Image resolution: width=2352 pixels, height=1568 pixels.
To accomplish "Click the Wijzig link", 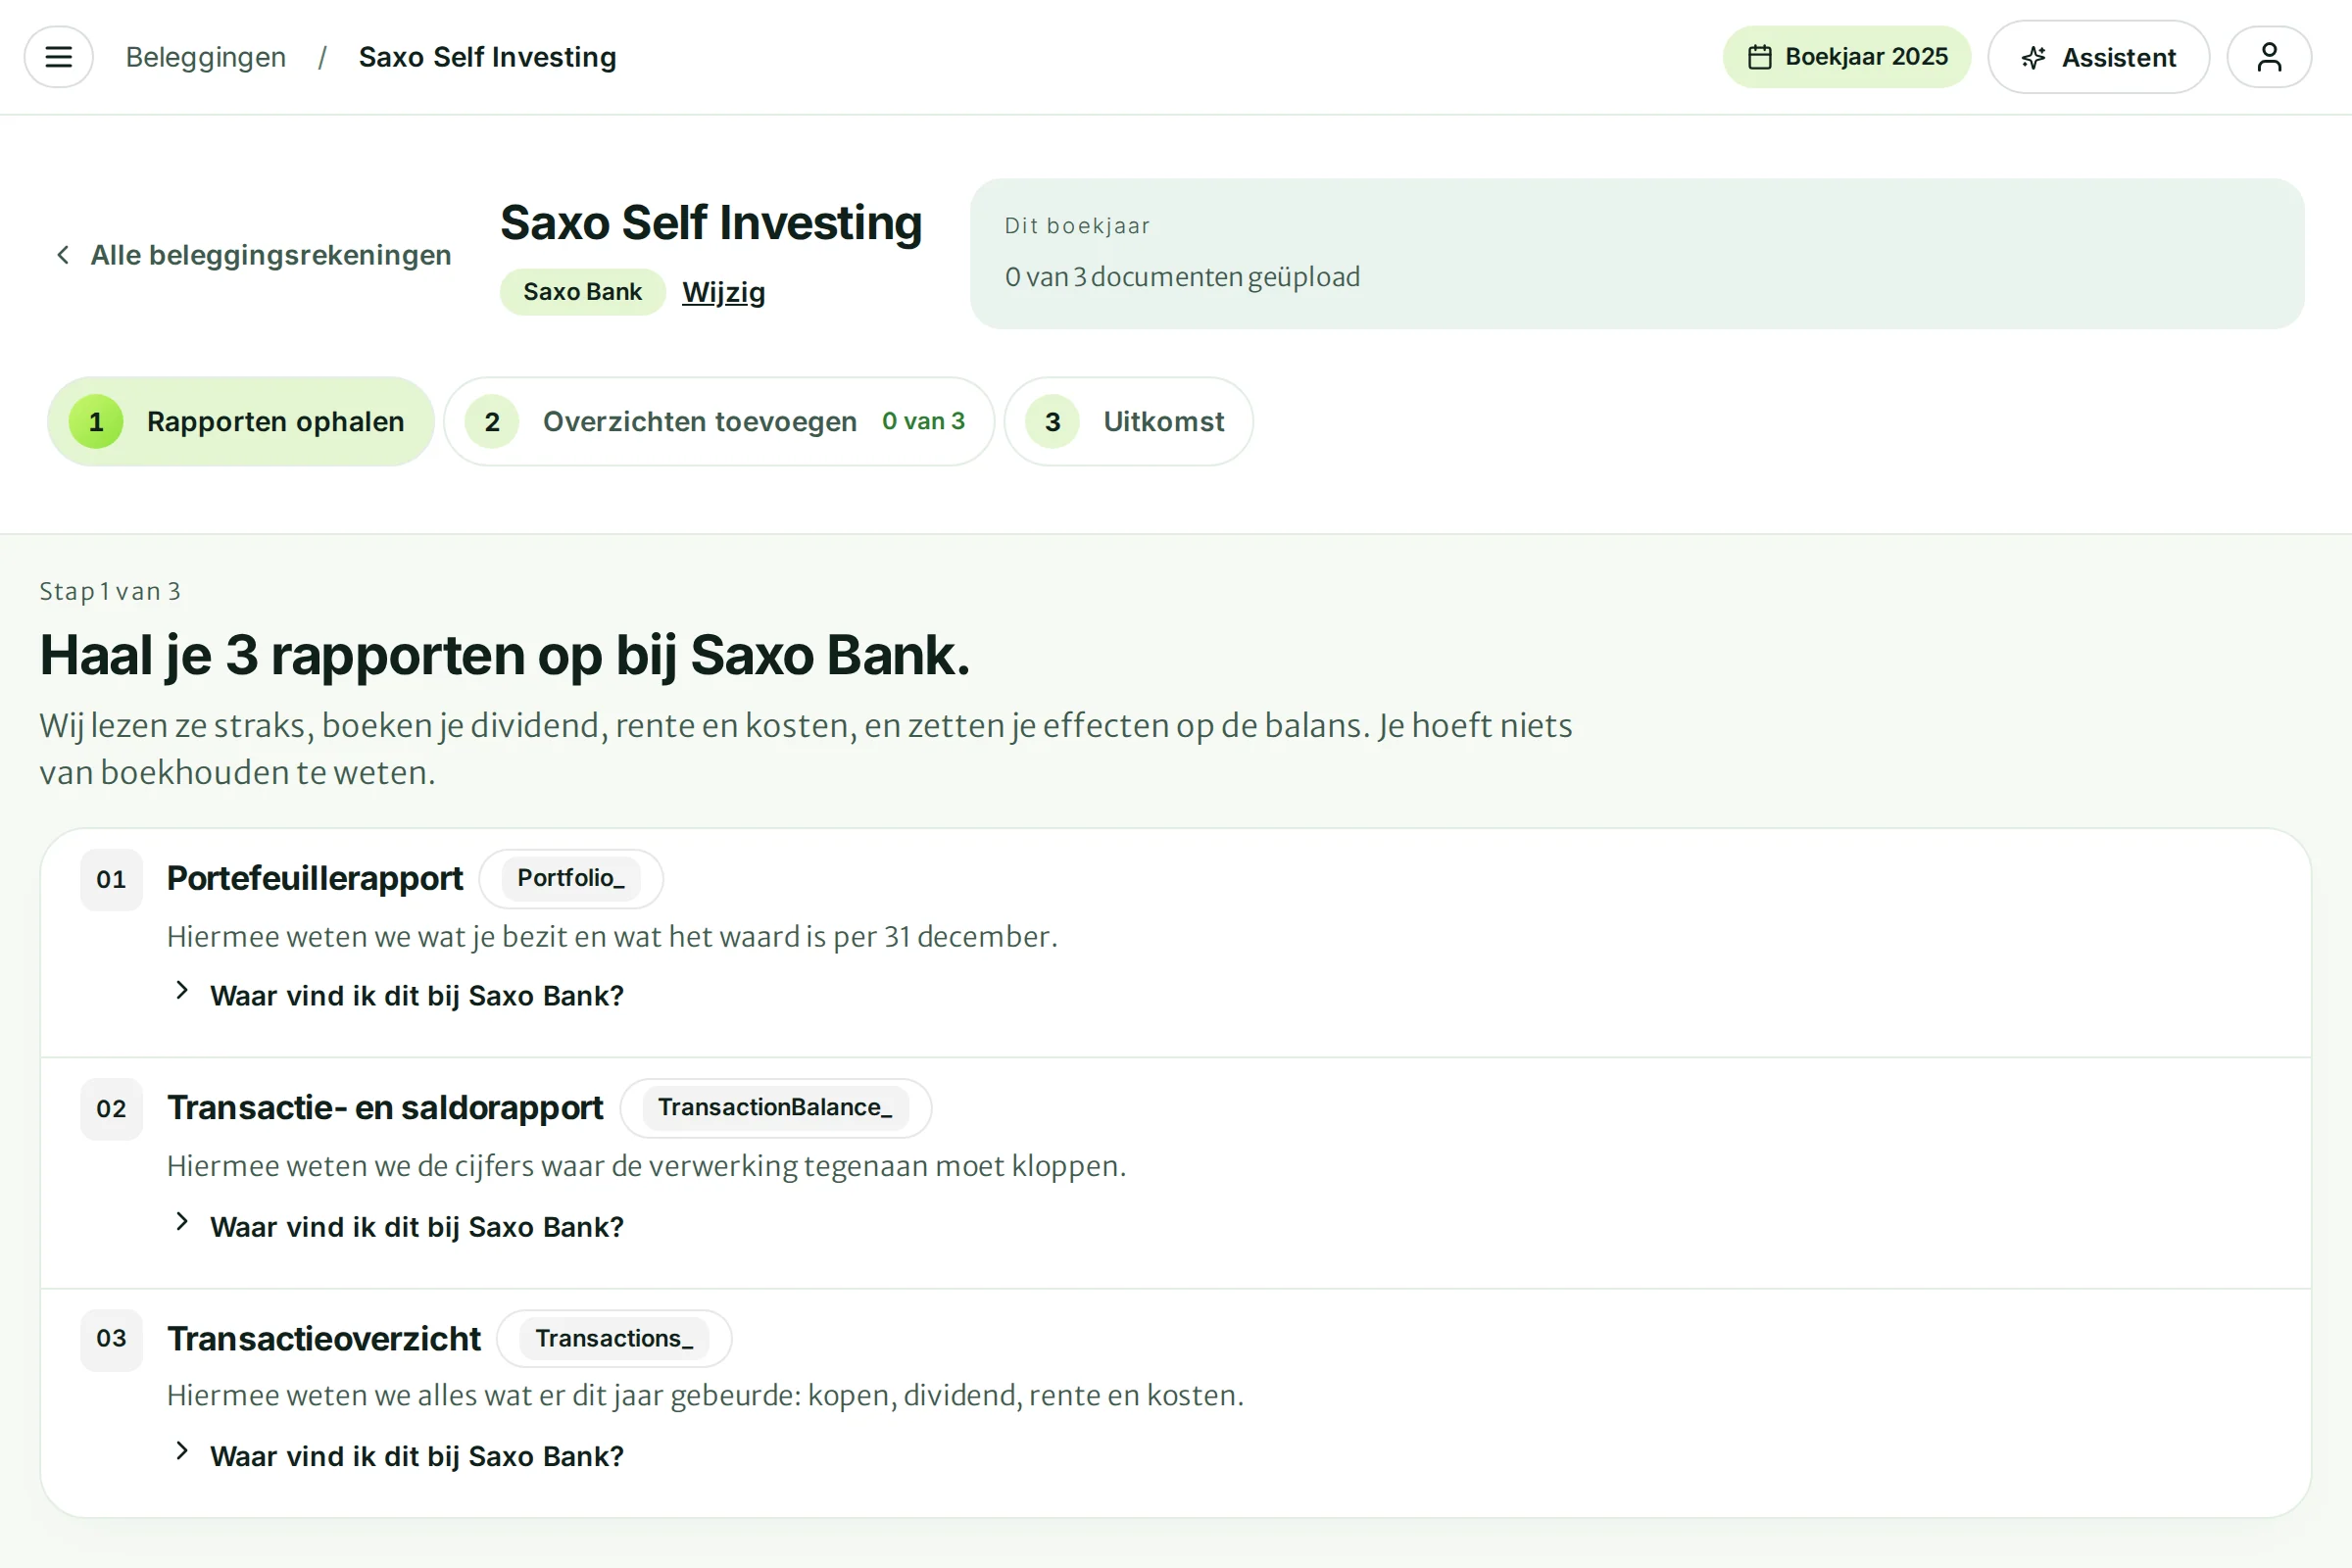I will click(723, 292).
